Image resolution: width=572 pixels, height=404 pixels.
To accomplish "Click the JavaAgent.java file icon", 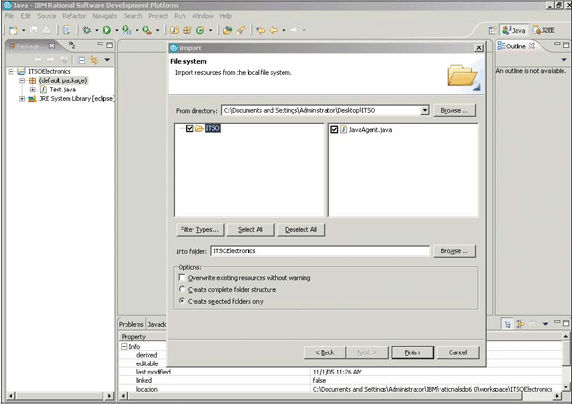I will point(343,129).
